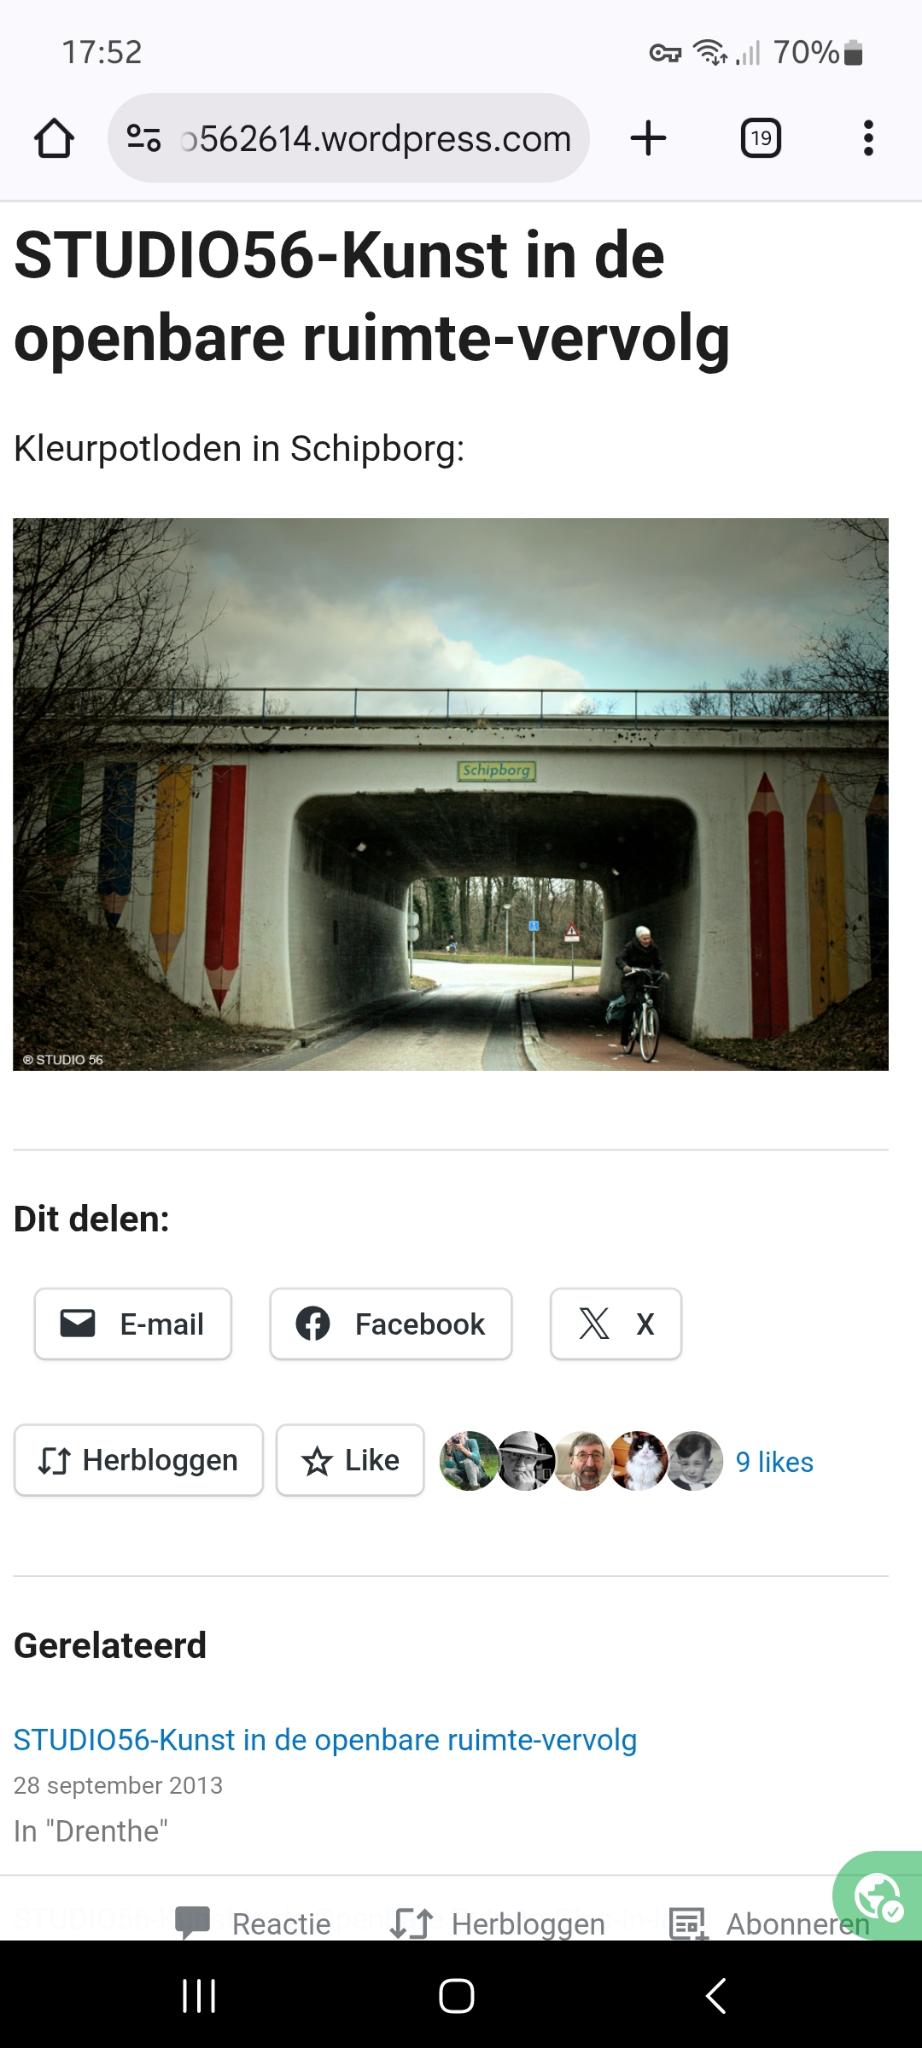Click the Herbloggen button beside Like
This screenshot has width=922, height=2048.
139,1460
